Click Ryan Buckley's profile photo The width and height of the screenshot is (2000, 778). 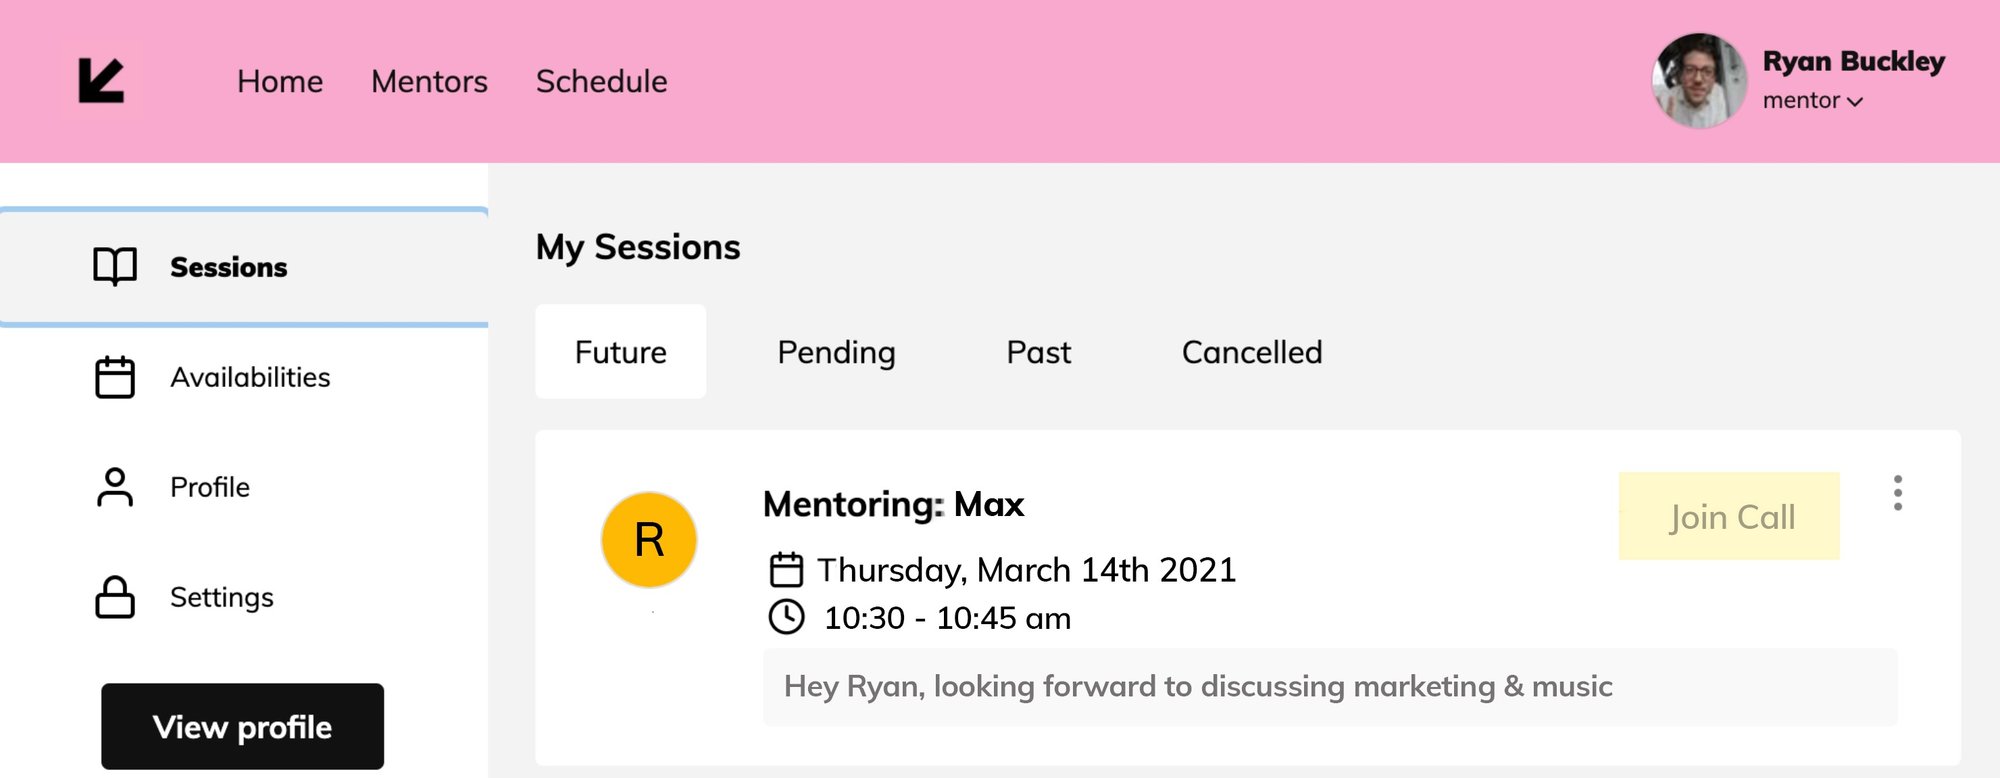coord(1699,81)
